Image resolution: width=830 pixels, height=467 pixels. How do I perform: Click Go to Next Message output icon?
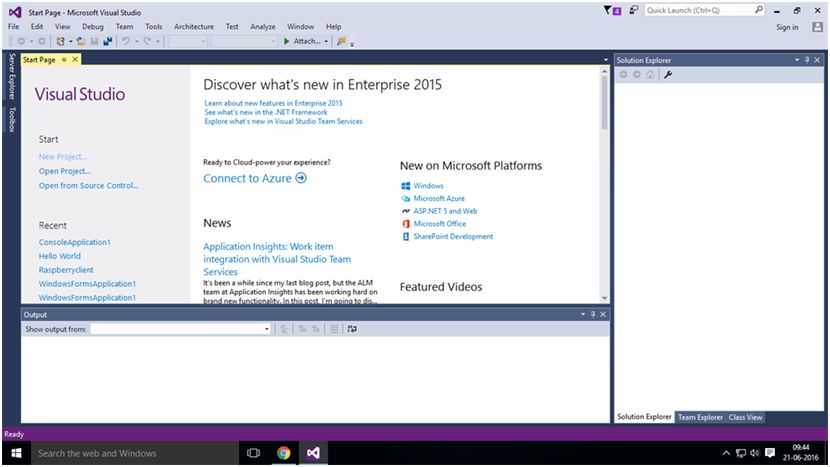pos(316,329)
